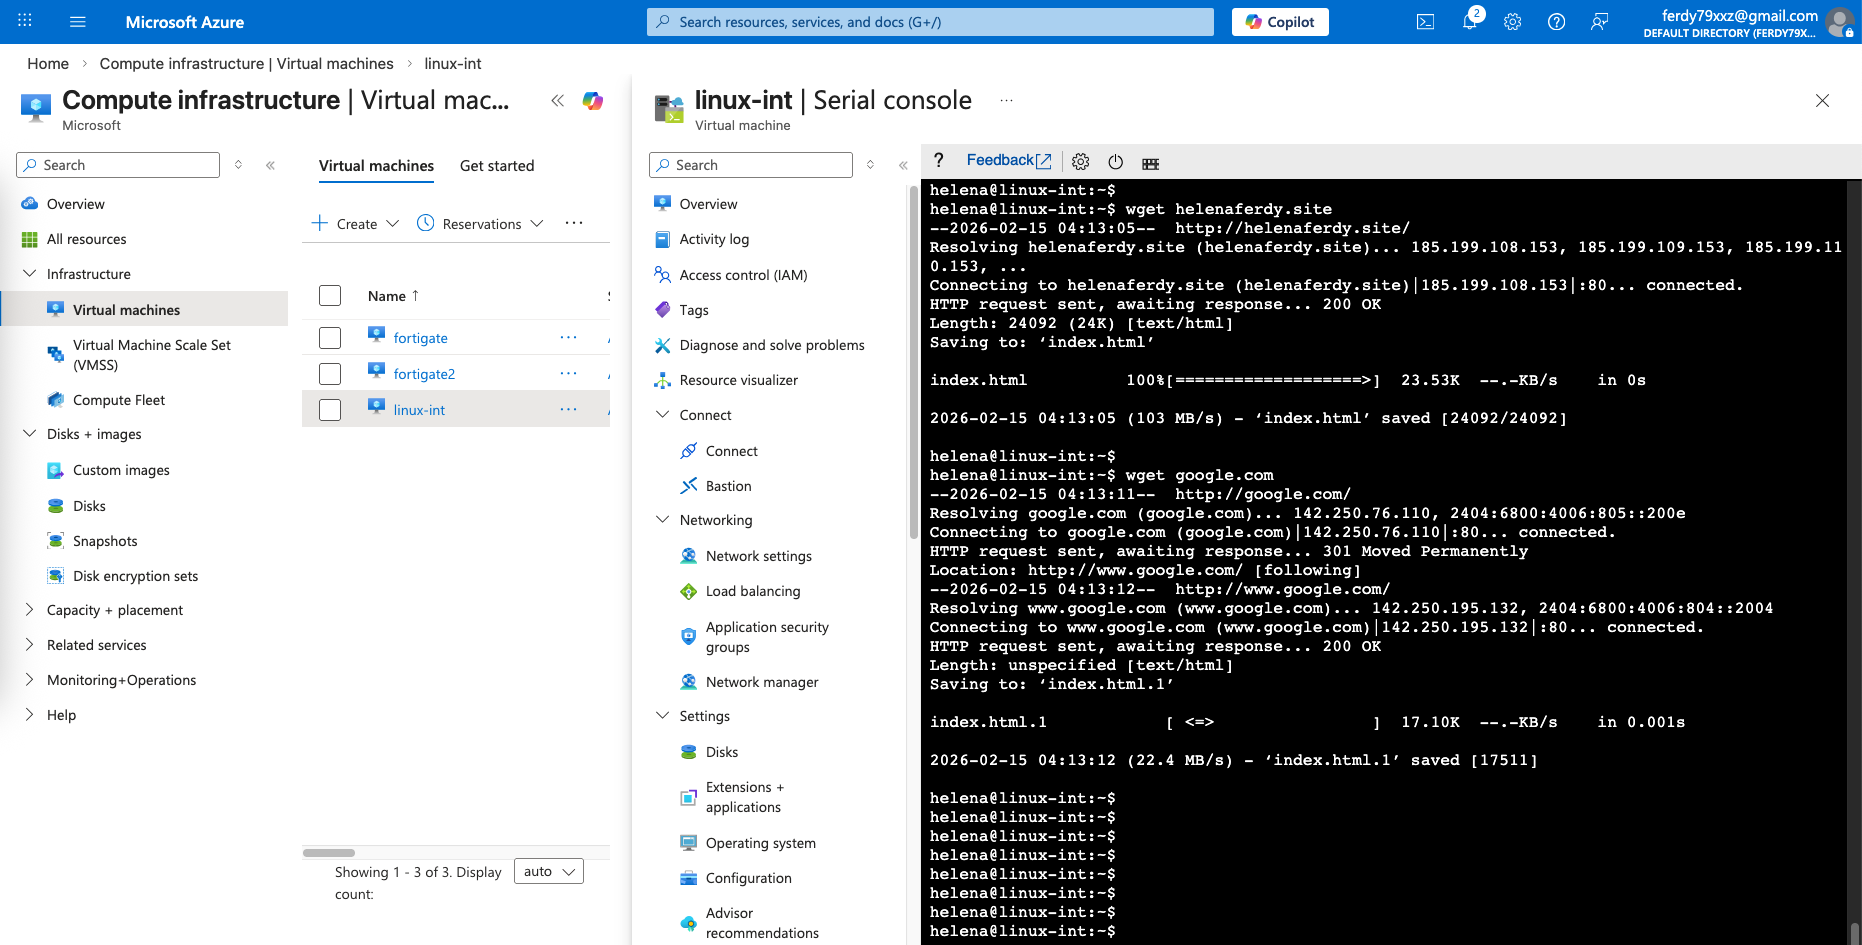This screenshot has height=945, width=1862.
Task: Click the VM list horizontal scrollbar
Action: (329, 853)
